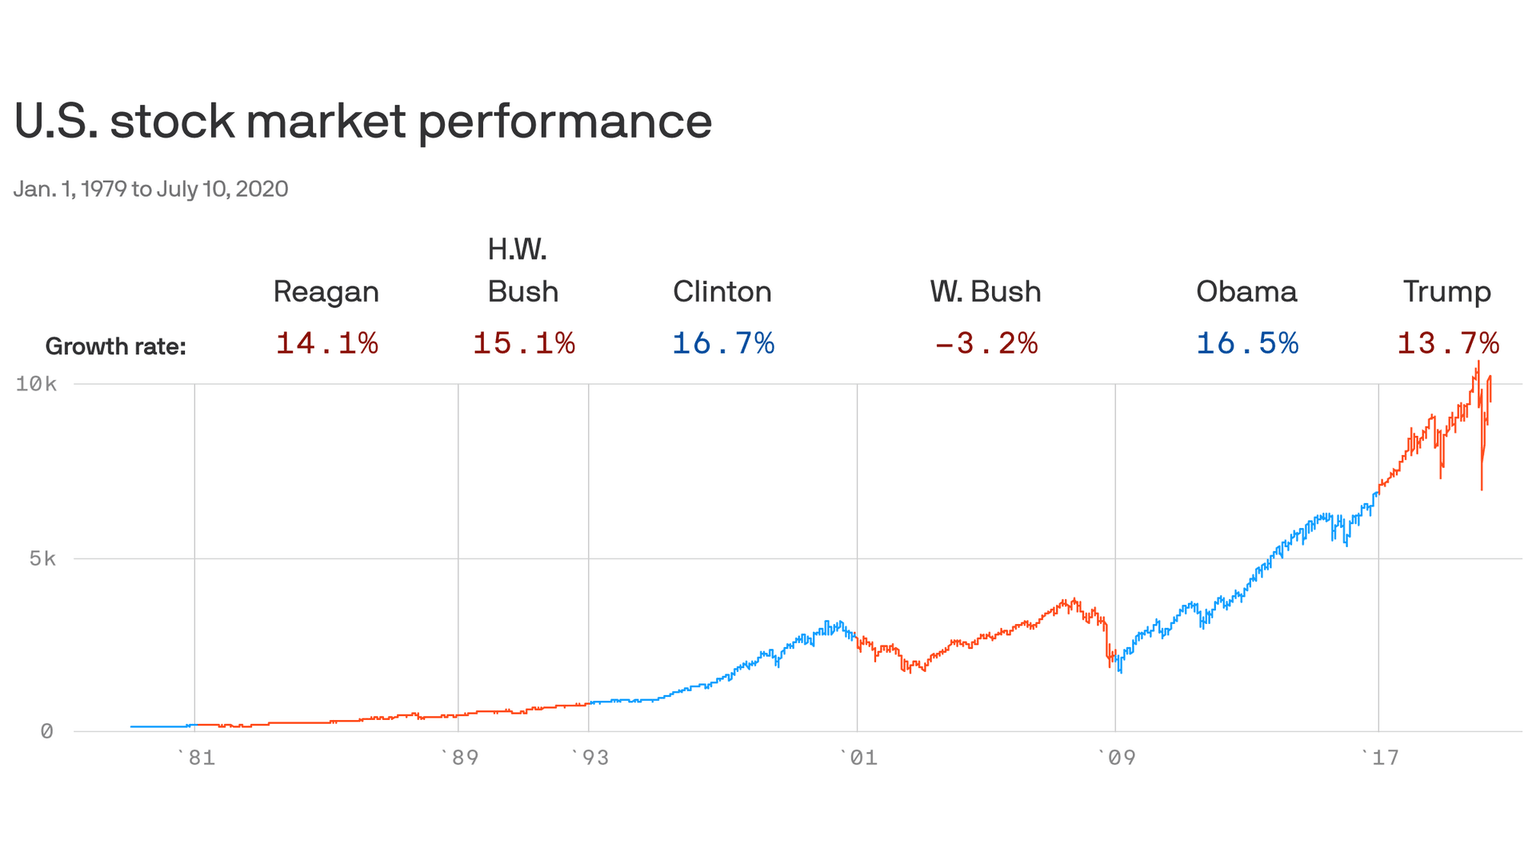This screenshot has width=1536, height=864.
Task: Select the Reagan column label
Action: pyautogui.click(x=326, y=292)
